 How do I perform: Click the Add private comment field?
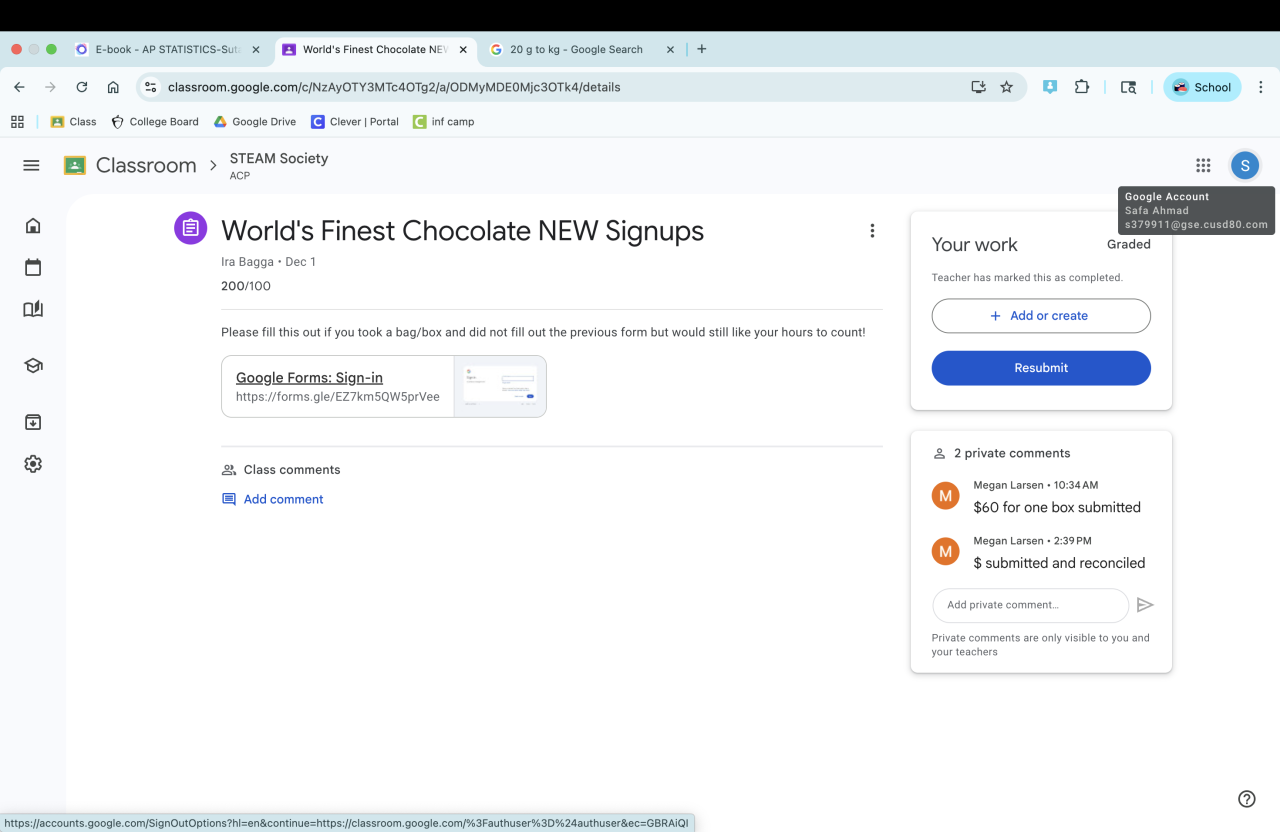[1030, 605]
